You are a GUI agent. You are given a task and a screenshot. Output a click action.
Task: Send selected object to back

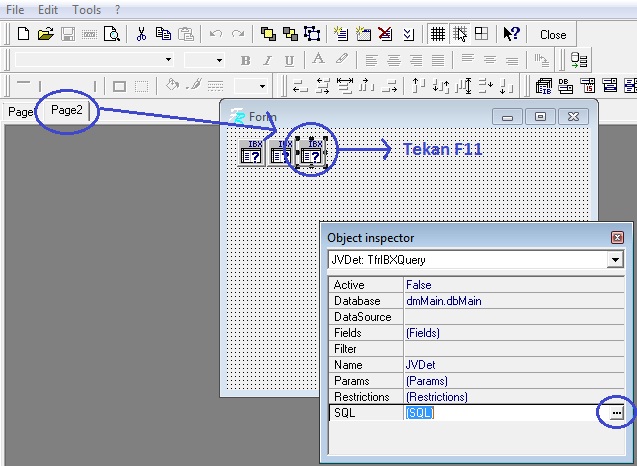coord(290,34)
